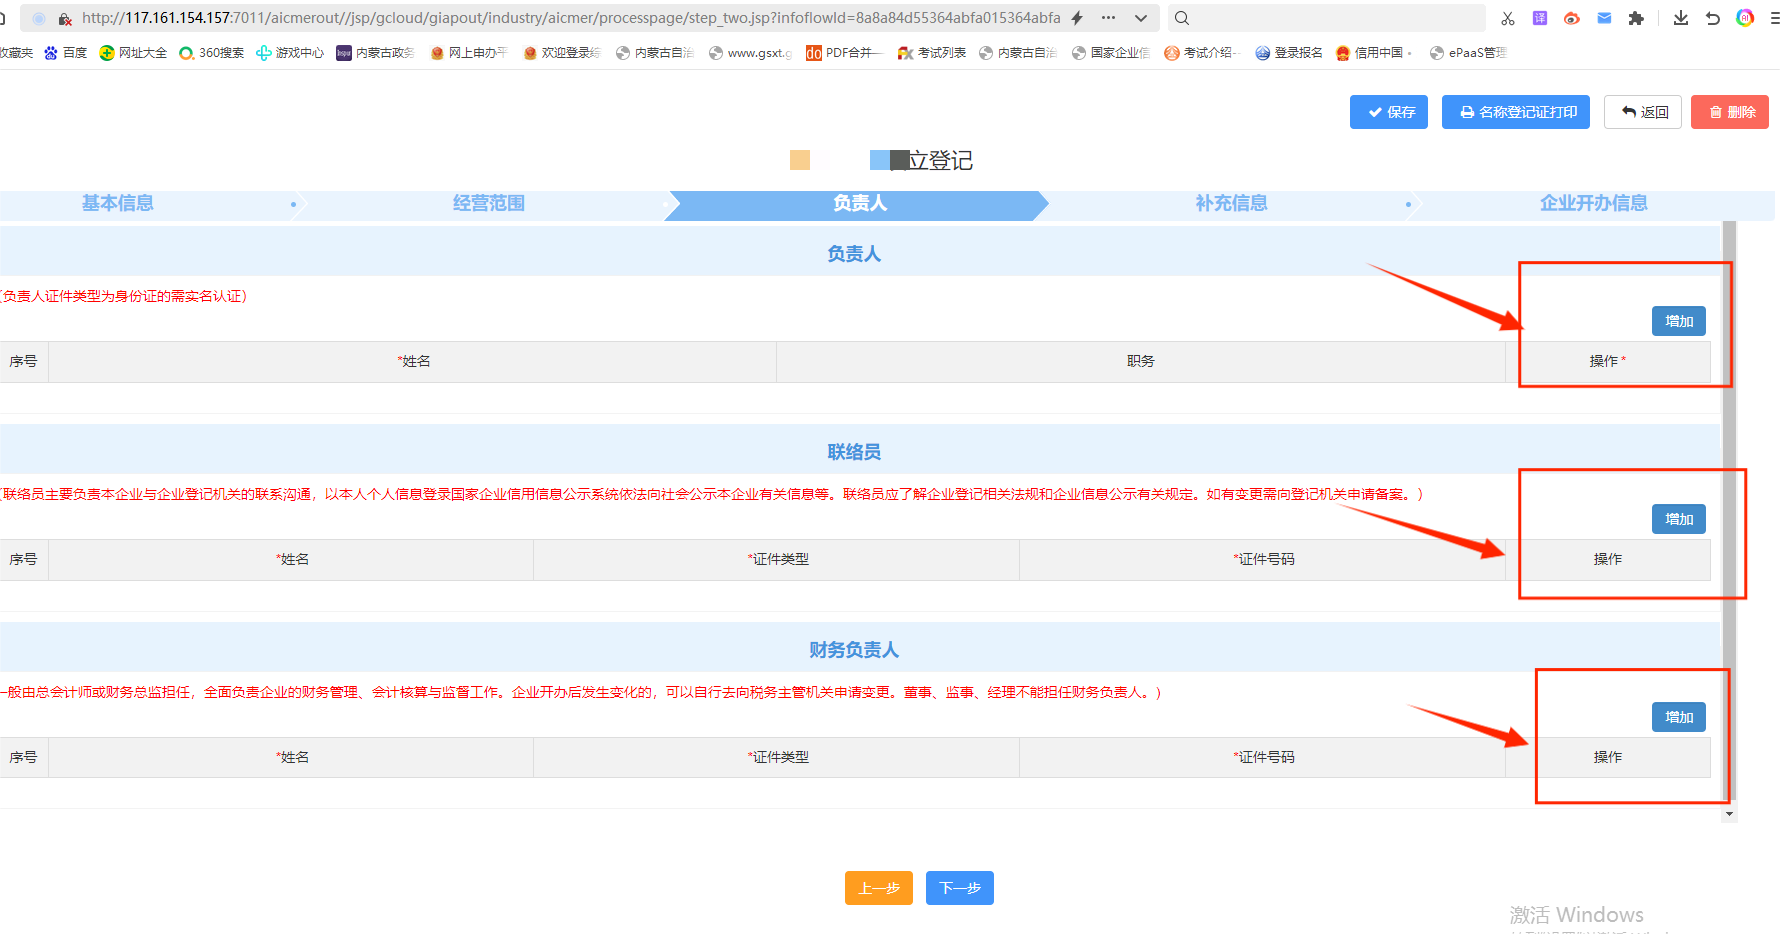Click the insecure lock icon in address bar
Viewport: 1780px width, 934px height.
point(65,18)
